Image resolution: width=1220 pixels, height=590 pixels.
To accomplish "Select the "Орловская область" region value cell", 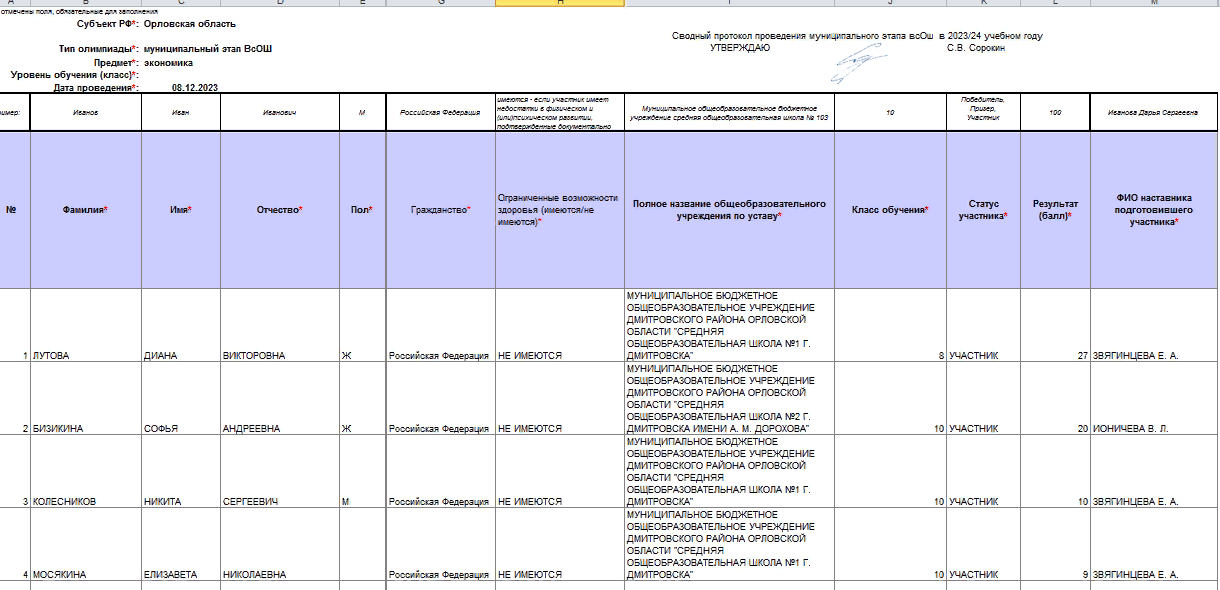I will 190,23.
